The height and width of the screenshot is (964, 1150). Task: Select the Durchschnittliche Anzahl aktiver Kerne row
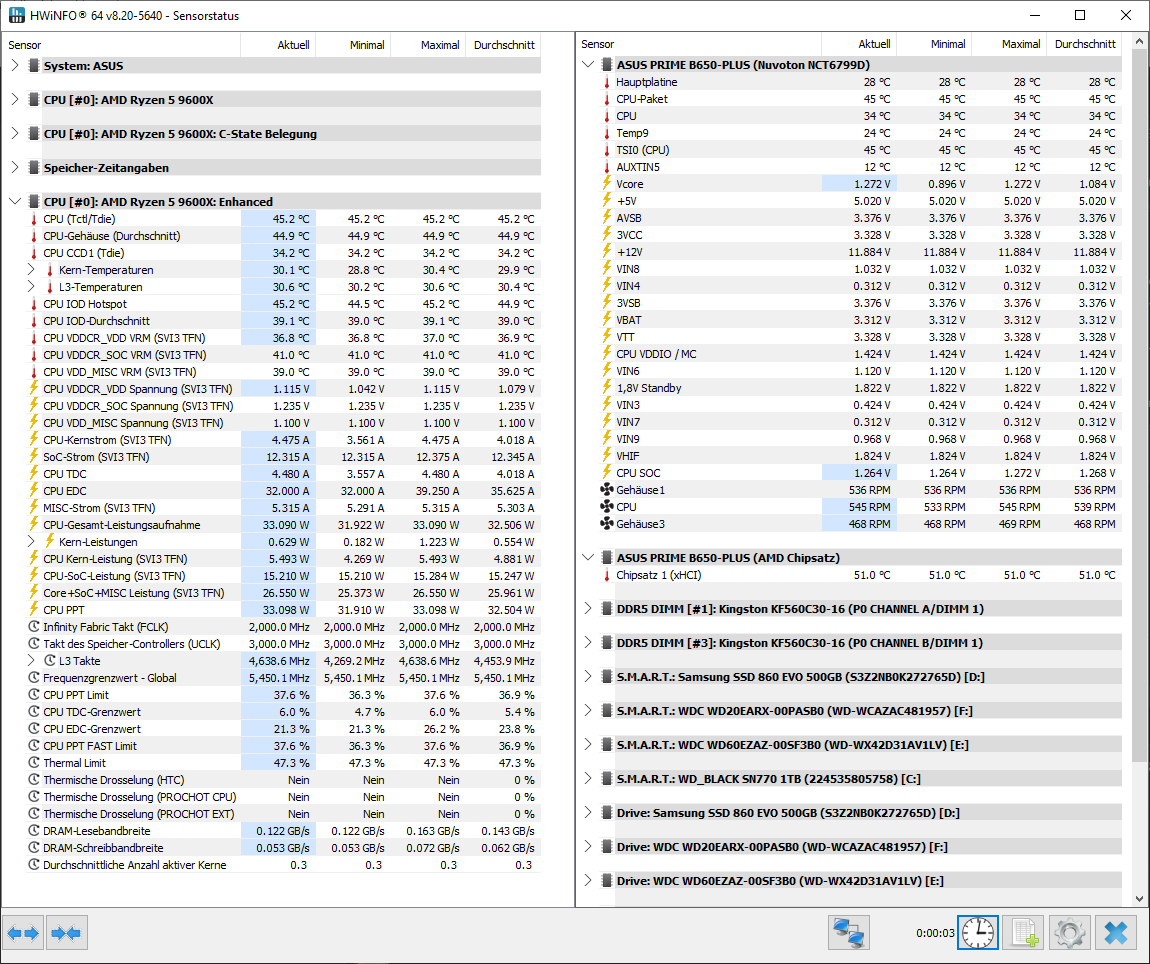[x=282, y=865]
